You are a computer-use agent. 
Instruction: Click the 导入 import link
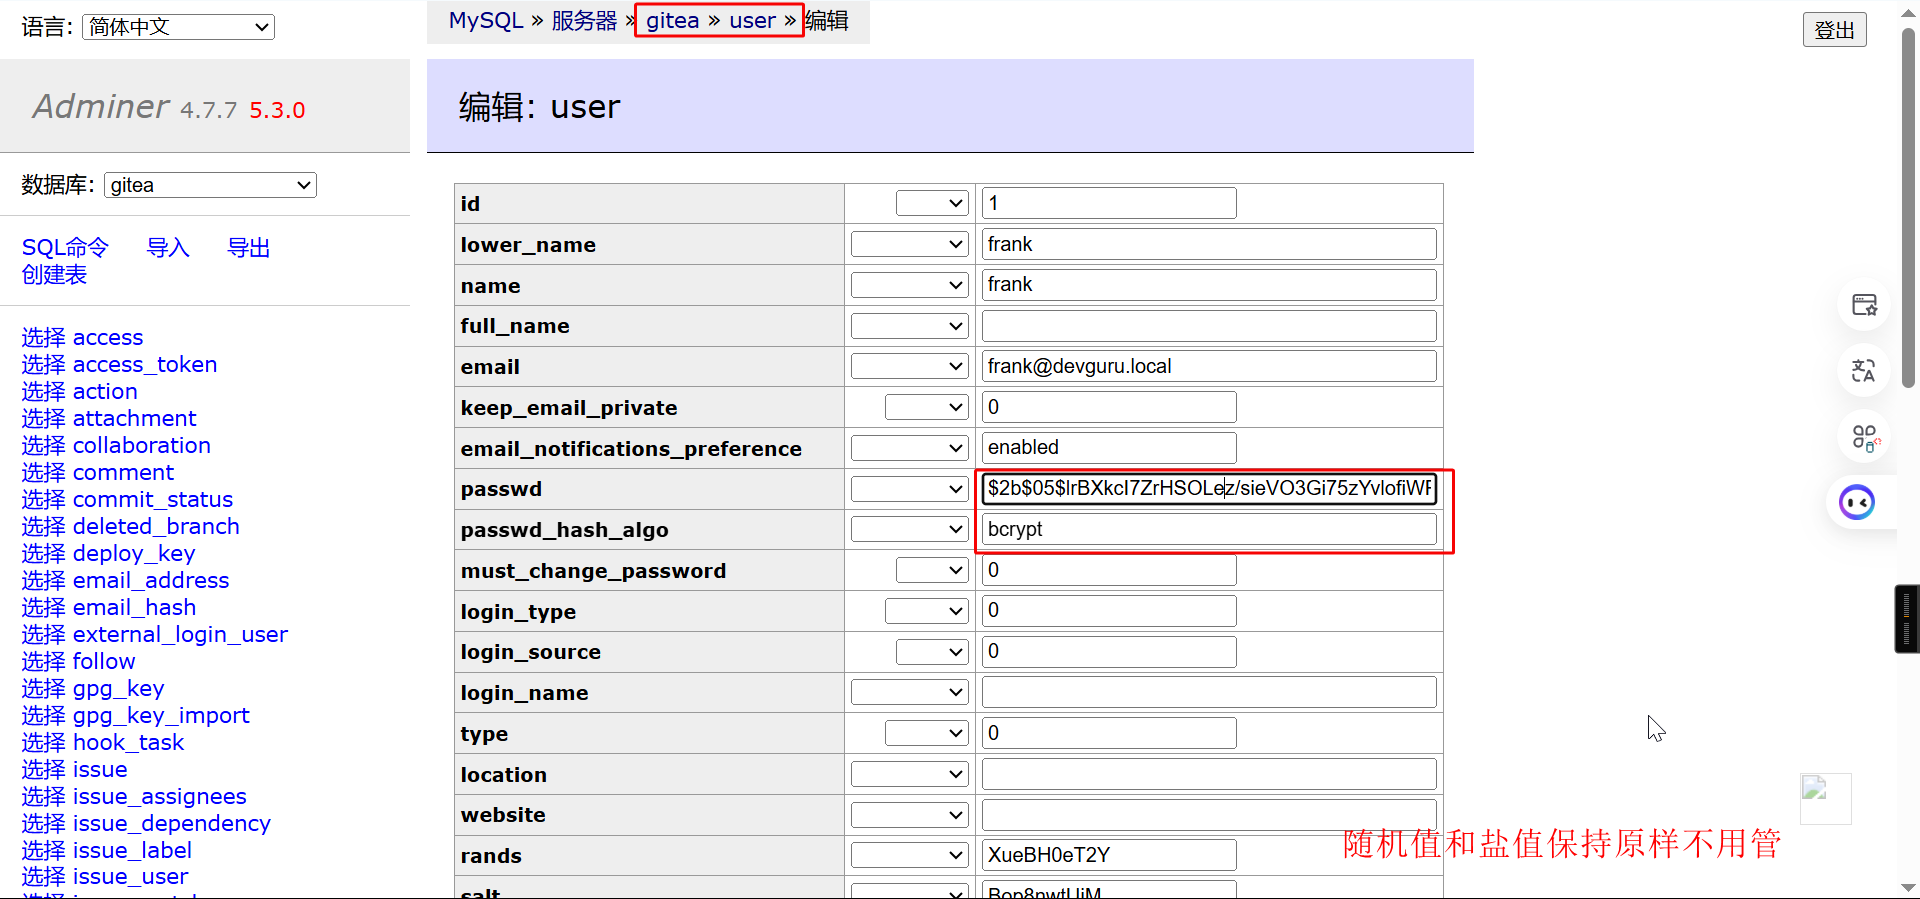tap(167, 248)
